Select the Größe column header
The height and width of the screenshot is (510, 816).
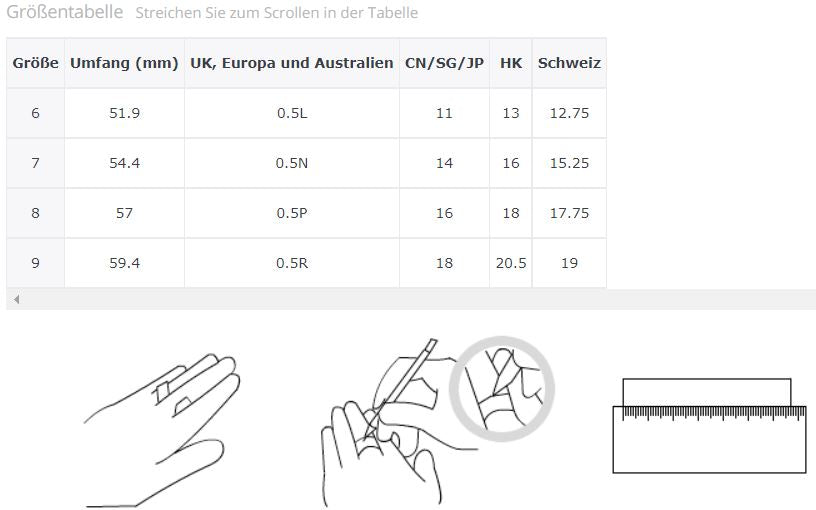click(35, 63)
